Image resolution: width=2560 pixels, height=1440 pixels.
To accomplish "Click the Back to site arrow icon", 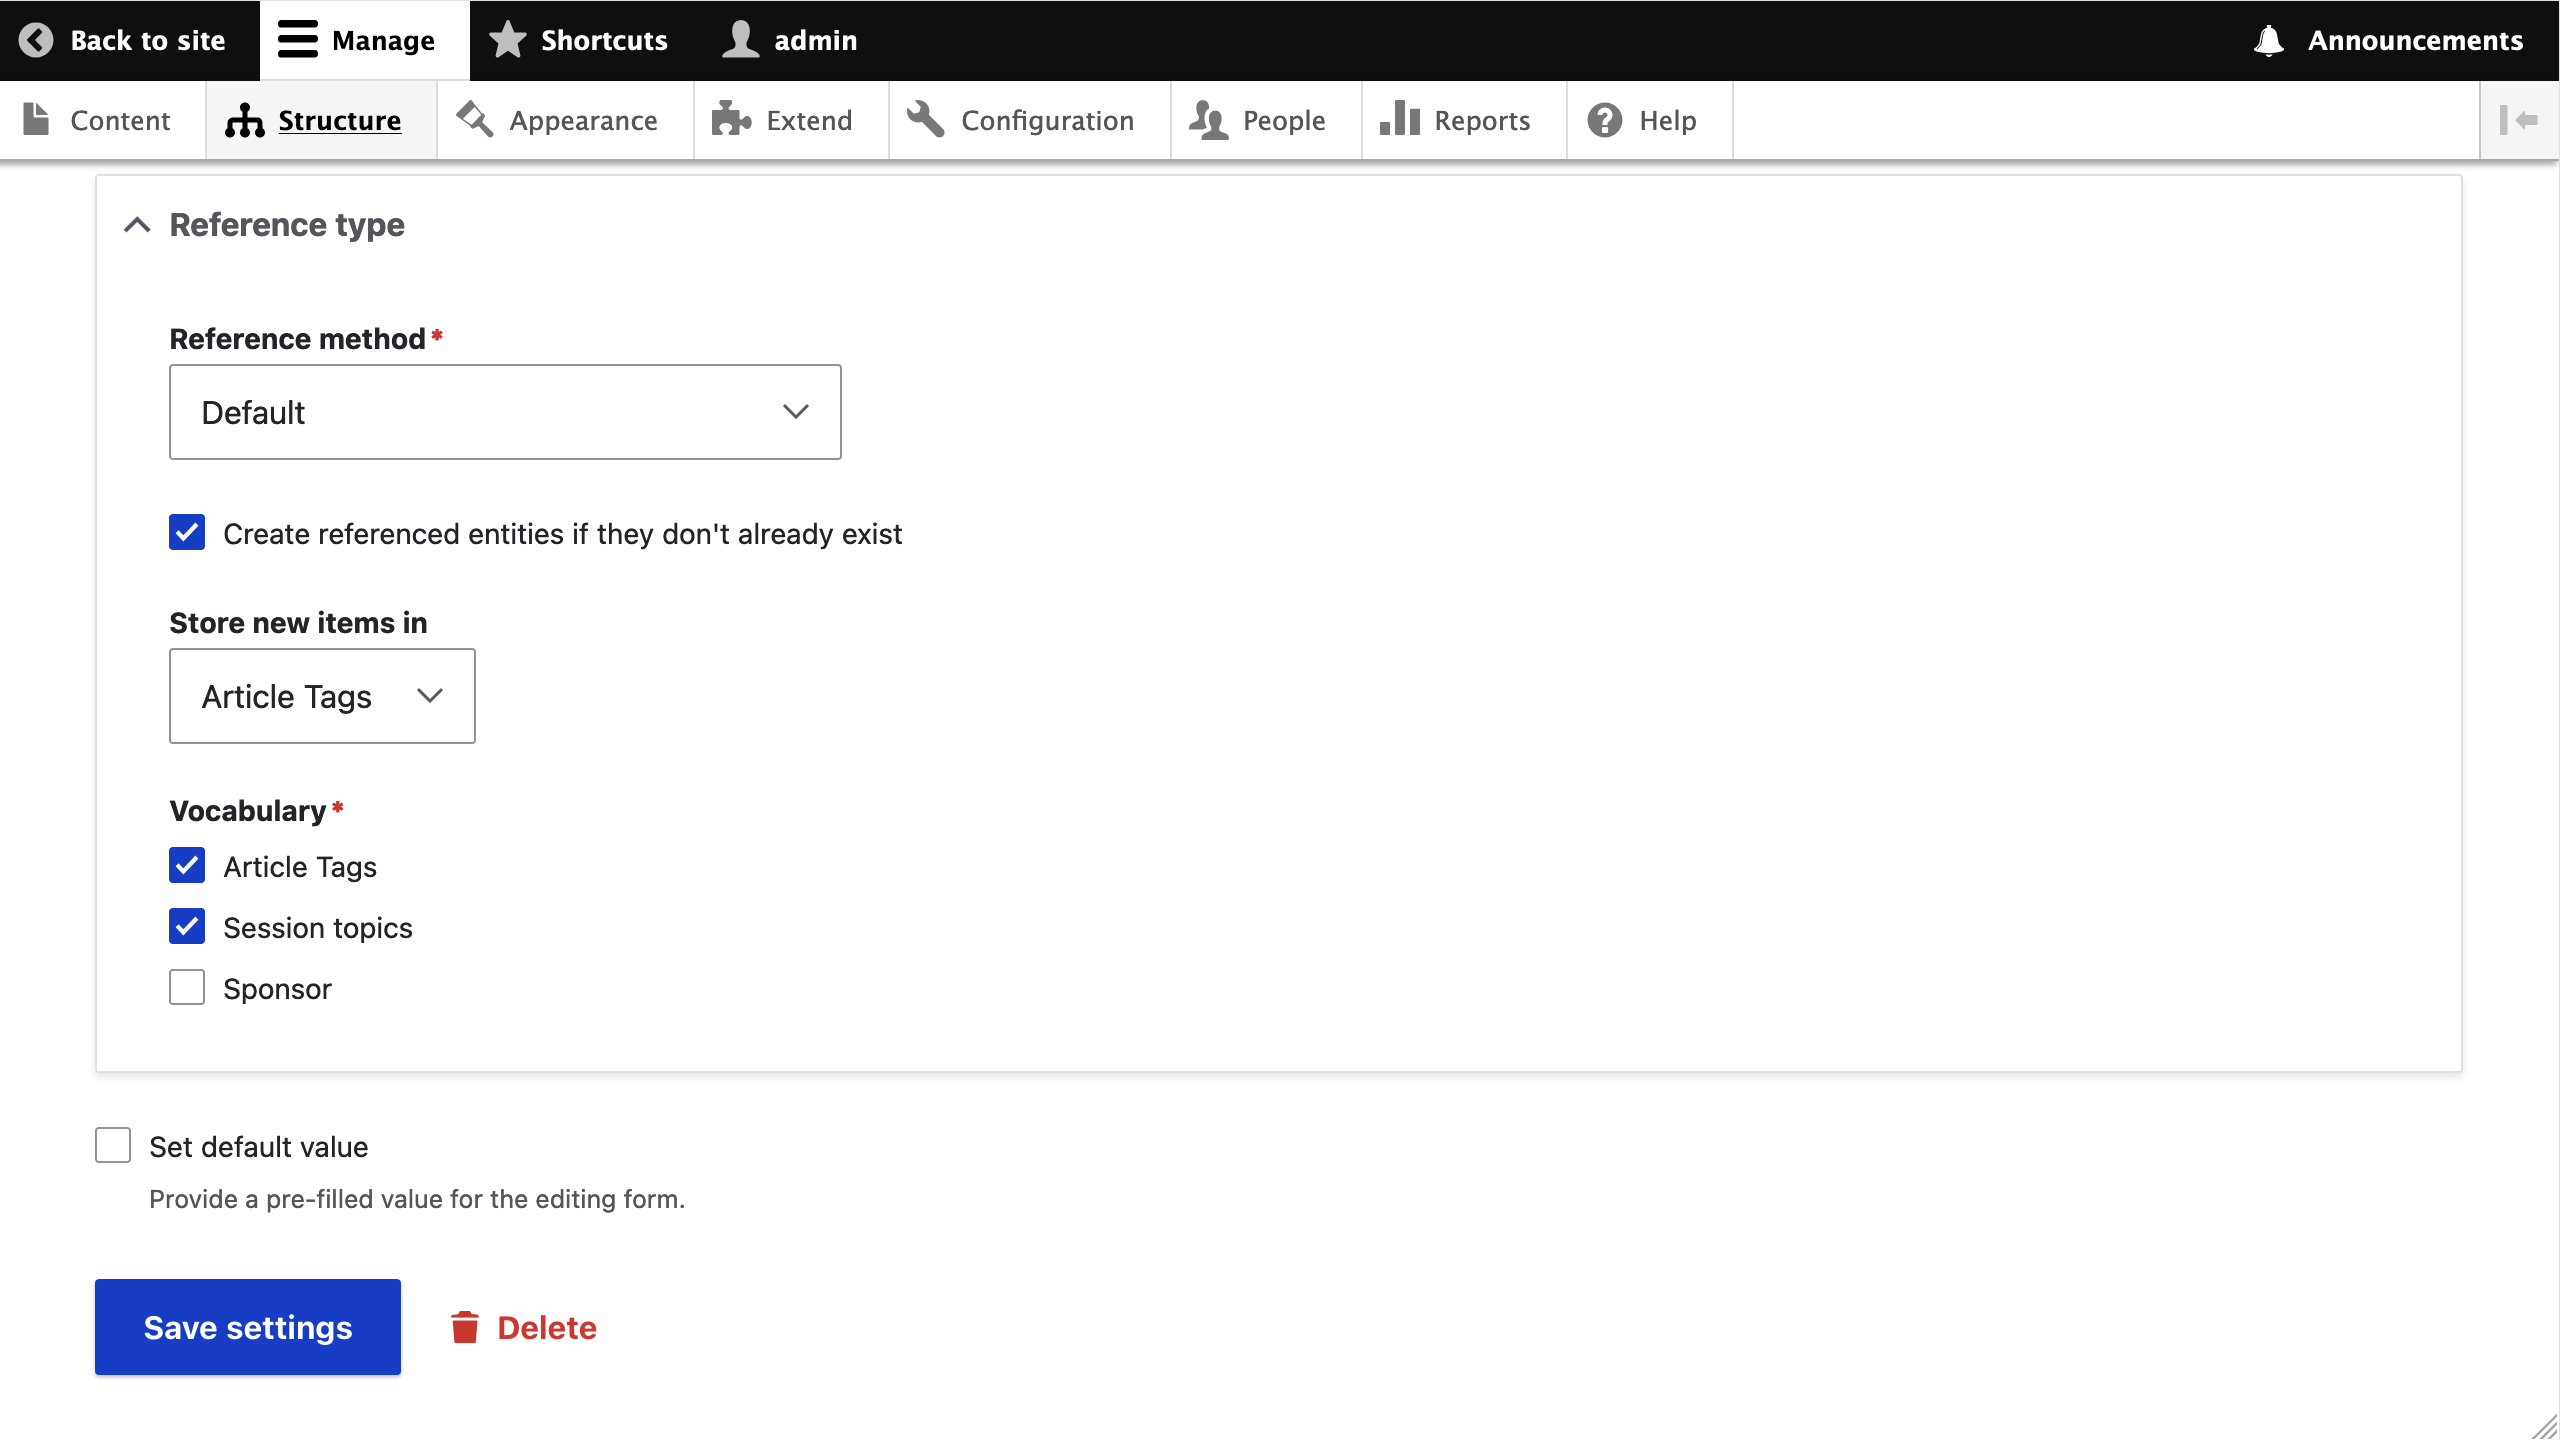I will coord(36,40).
